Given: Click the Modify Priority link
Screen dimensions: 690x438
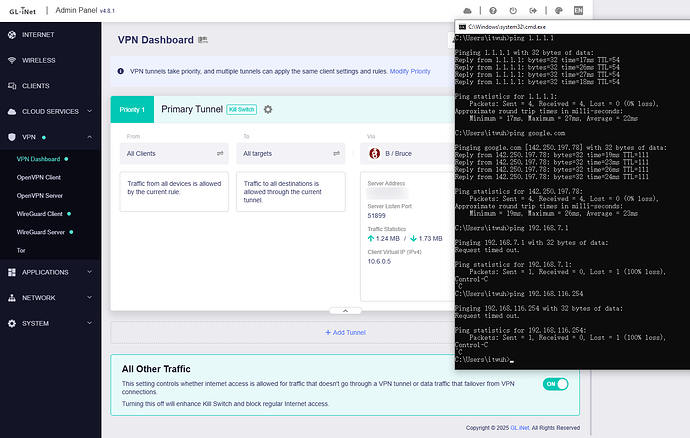Looking at the screenshot, I should tap(410, 72).
